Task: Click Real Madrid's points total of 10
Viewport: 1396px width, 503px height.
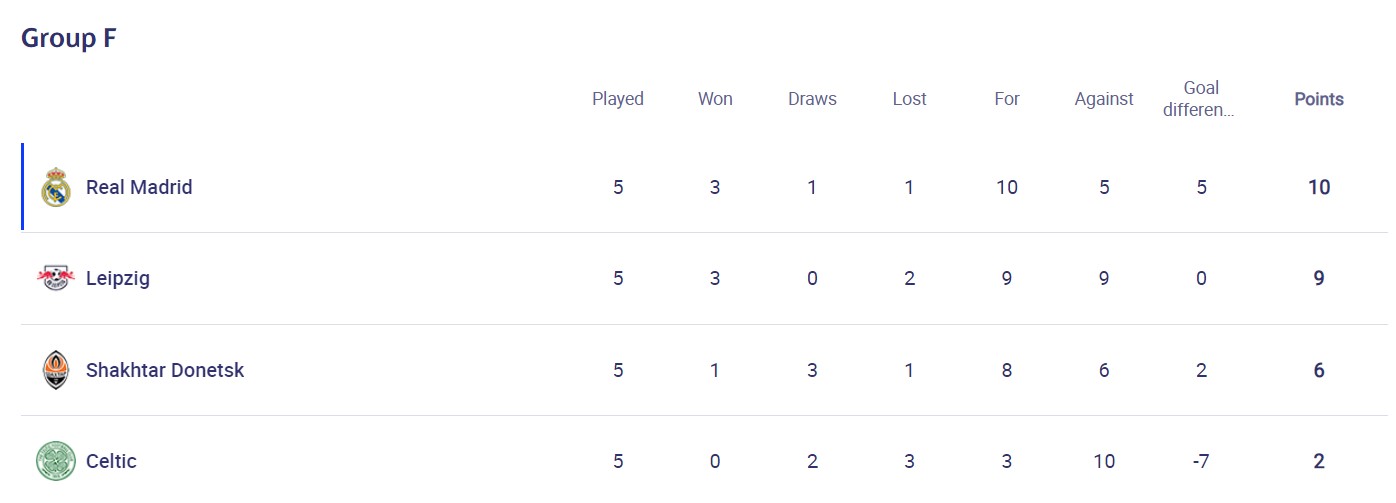Action: coord(1319,187)
